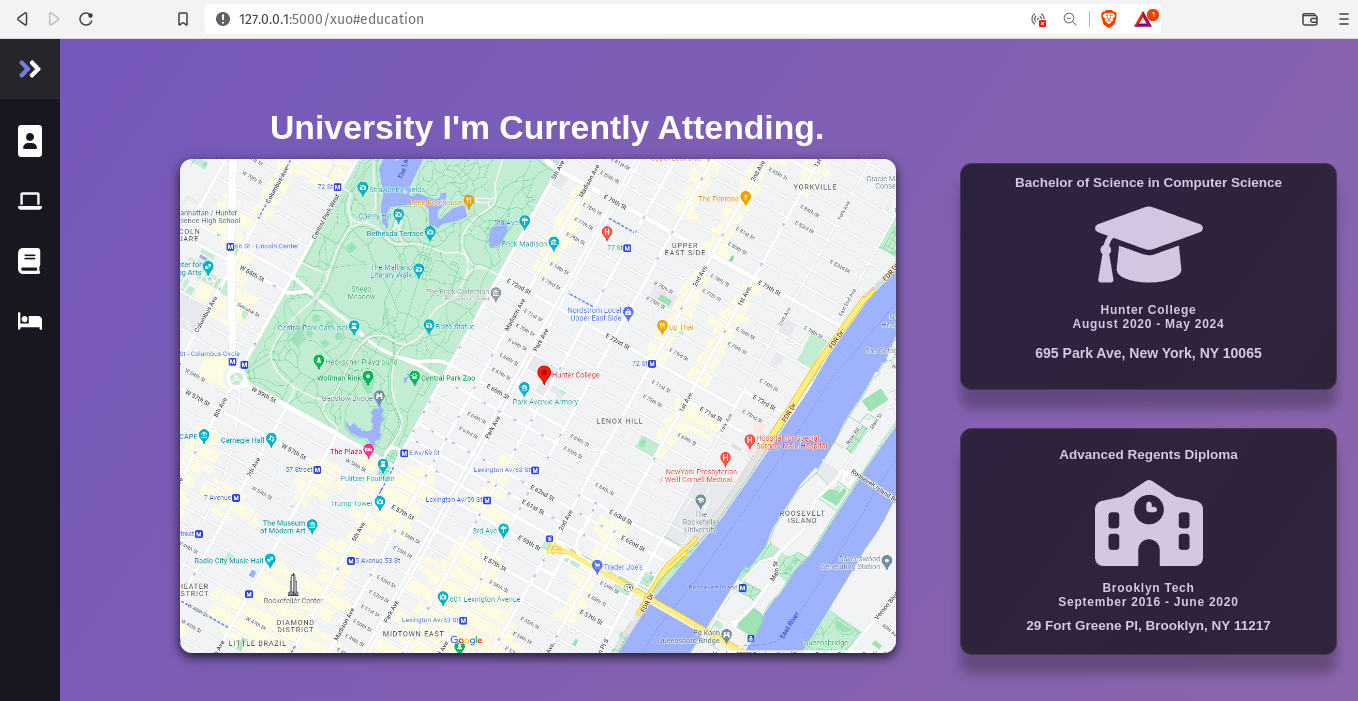Go back using the browser back arrow
Viewport: 1358px width, 701px height.
point(22,19)
